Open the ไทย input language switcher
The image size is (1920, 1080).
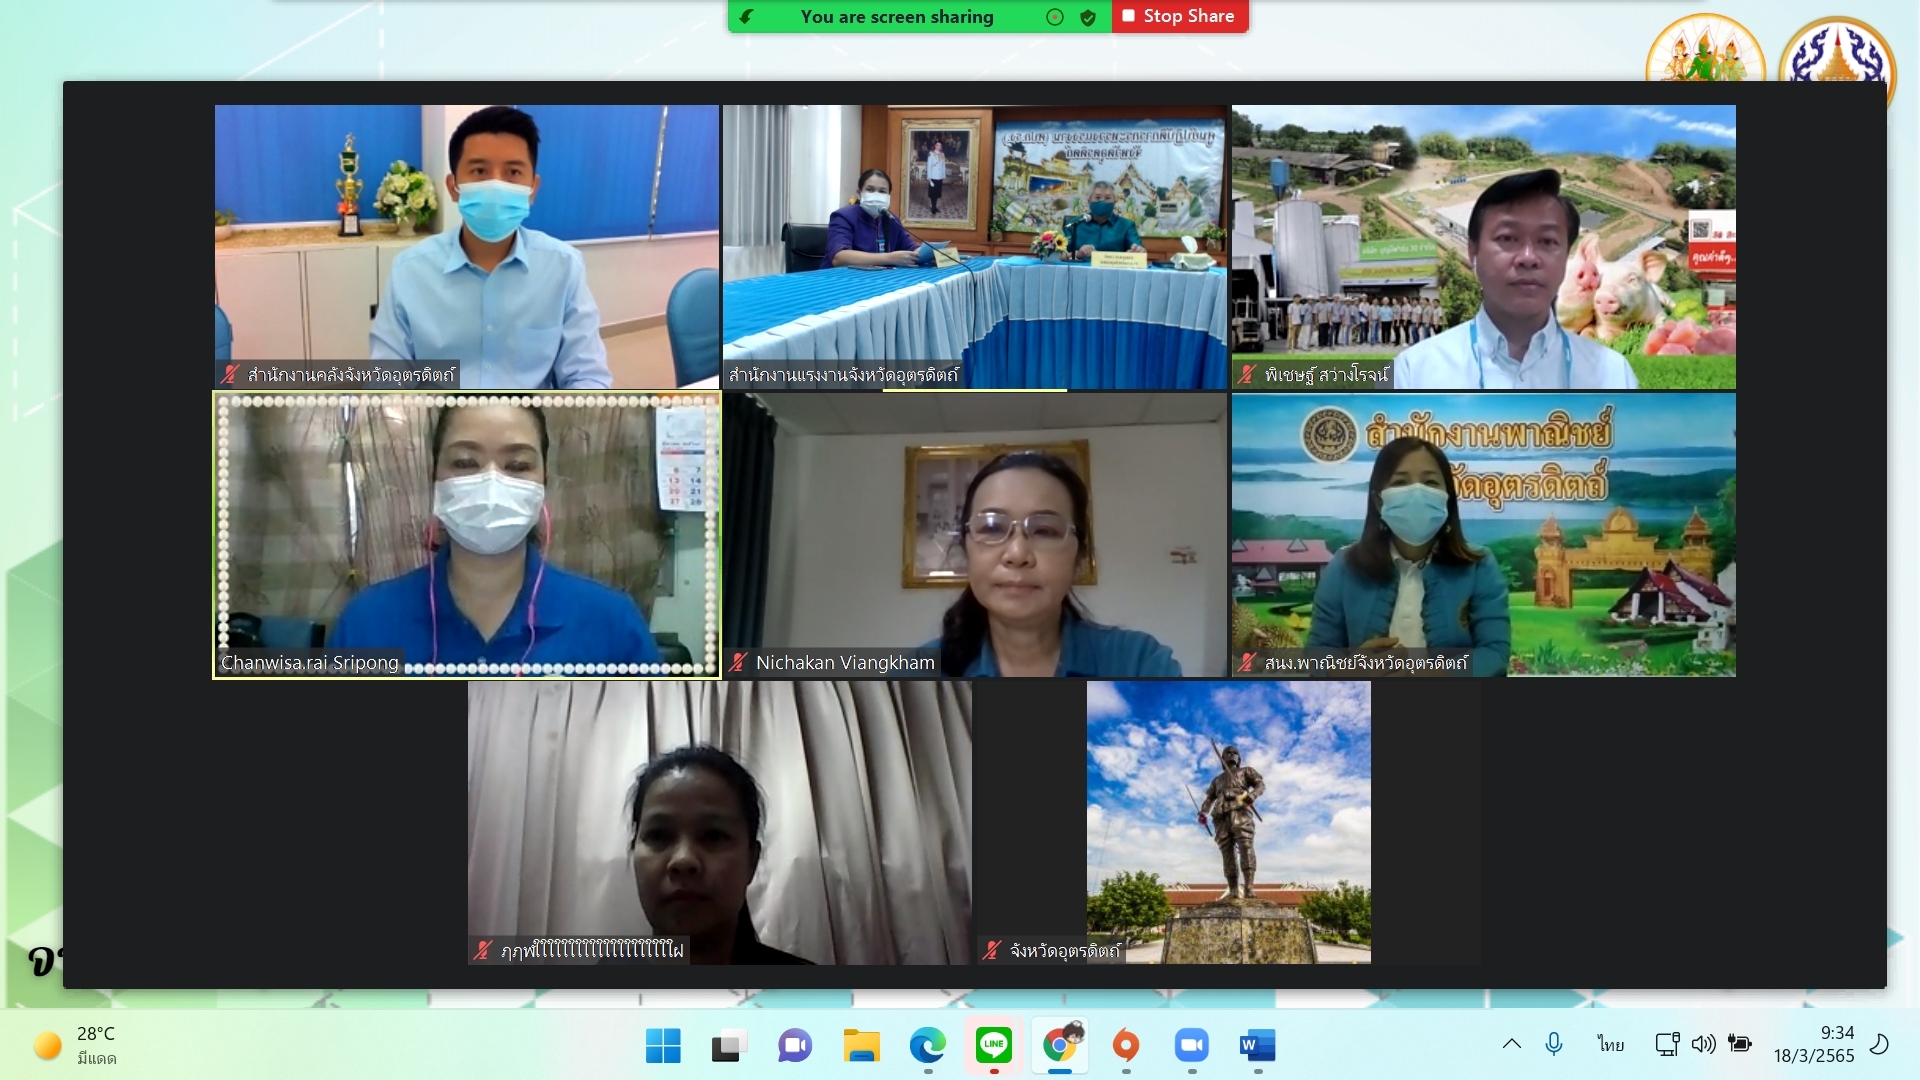1610,1044
